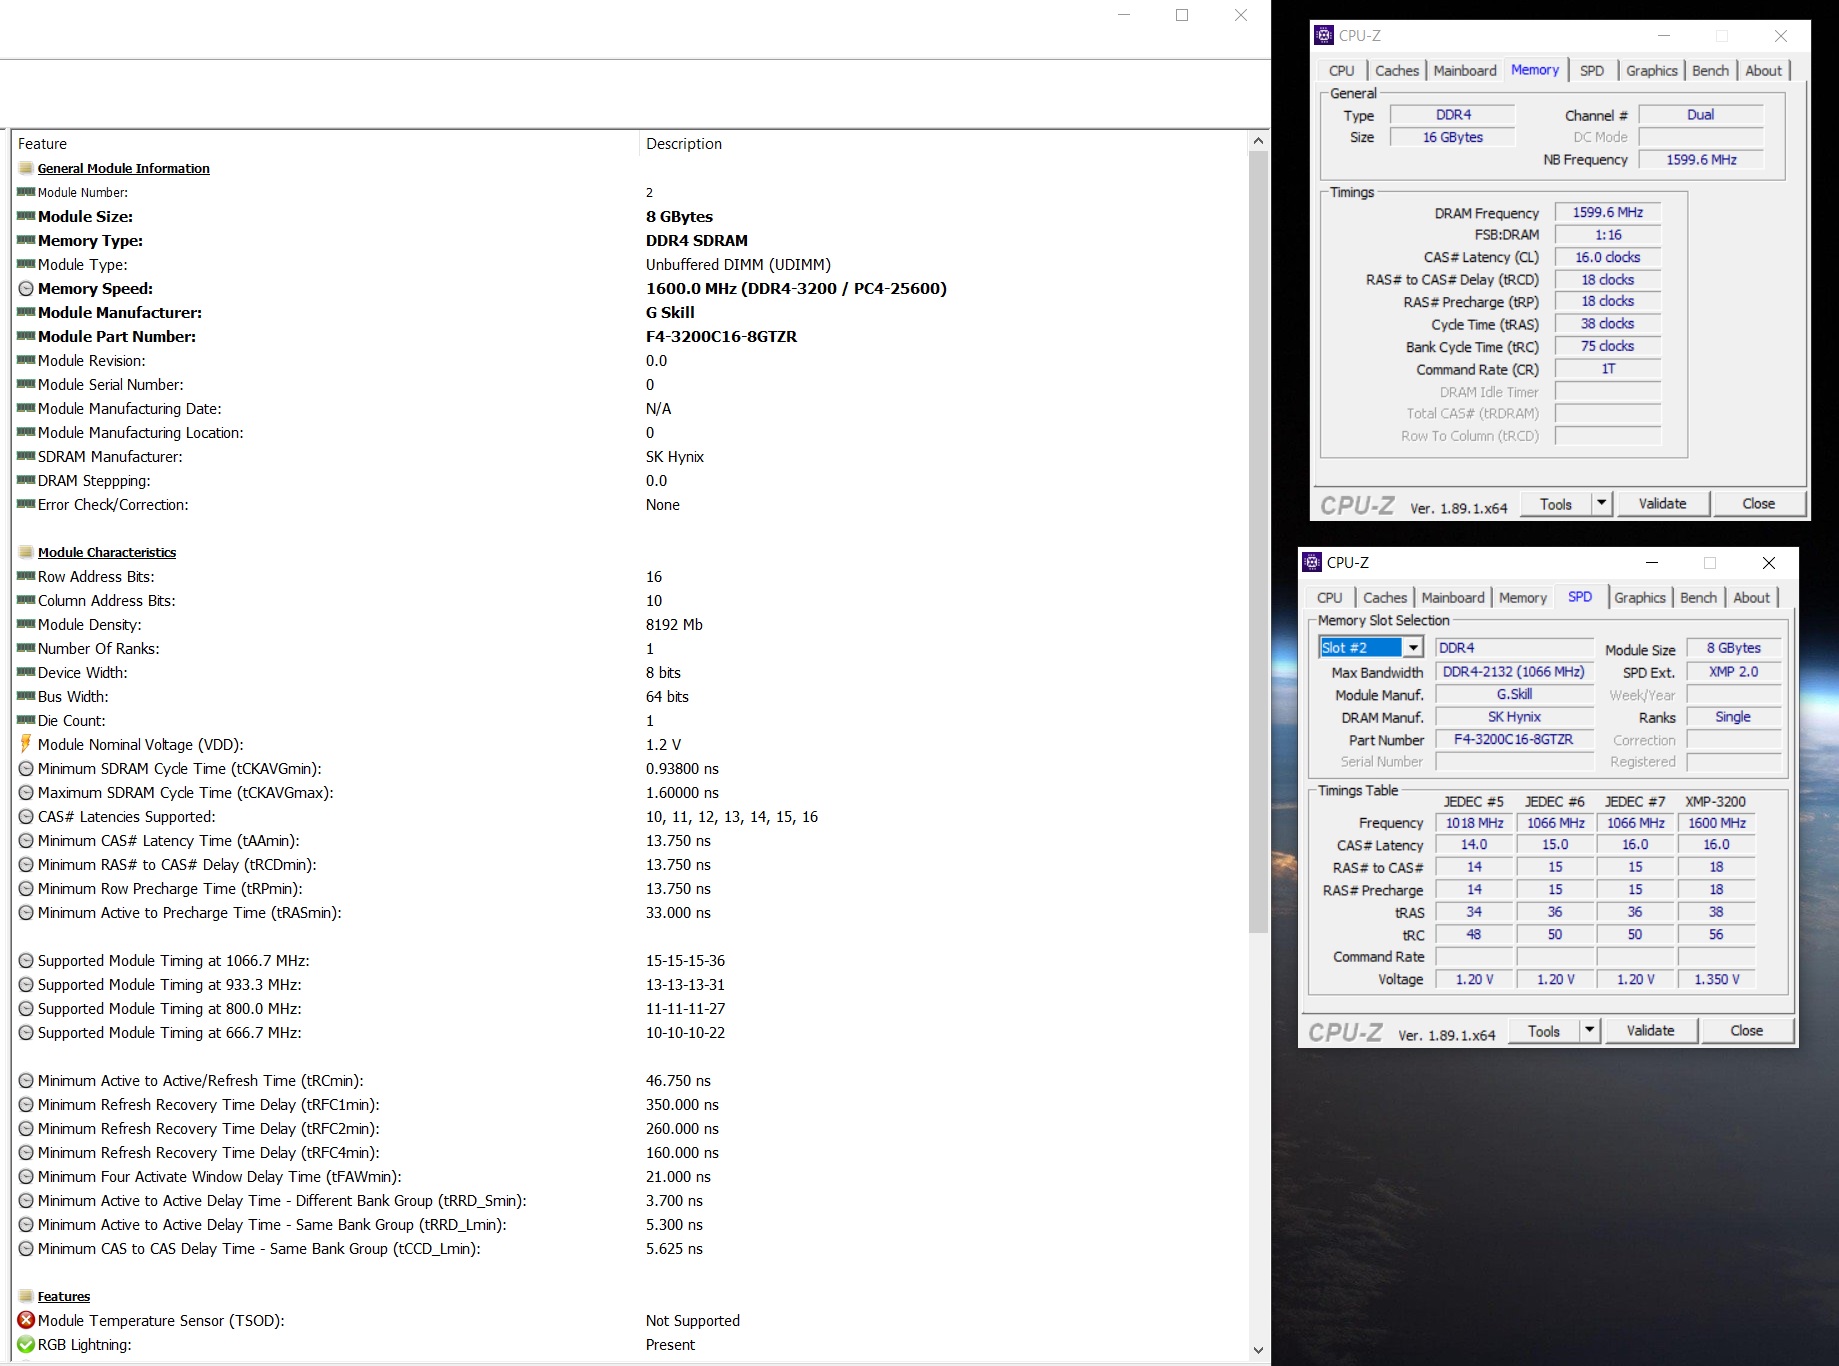The height and width of the screenshot is (1366, 1839).
Task: Click the clock icon beside tRASmin row
Action: tap(26, 913)
